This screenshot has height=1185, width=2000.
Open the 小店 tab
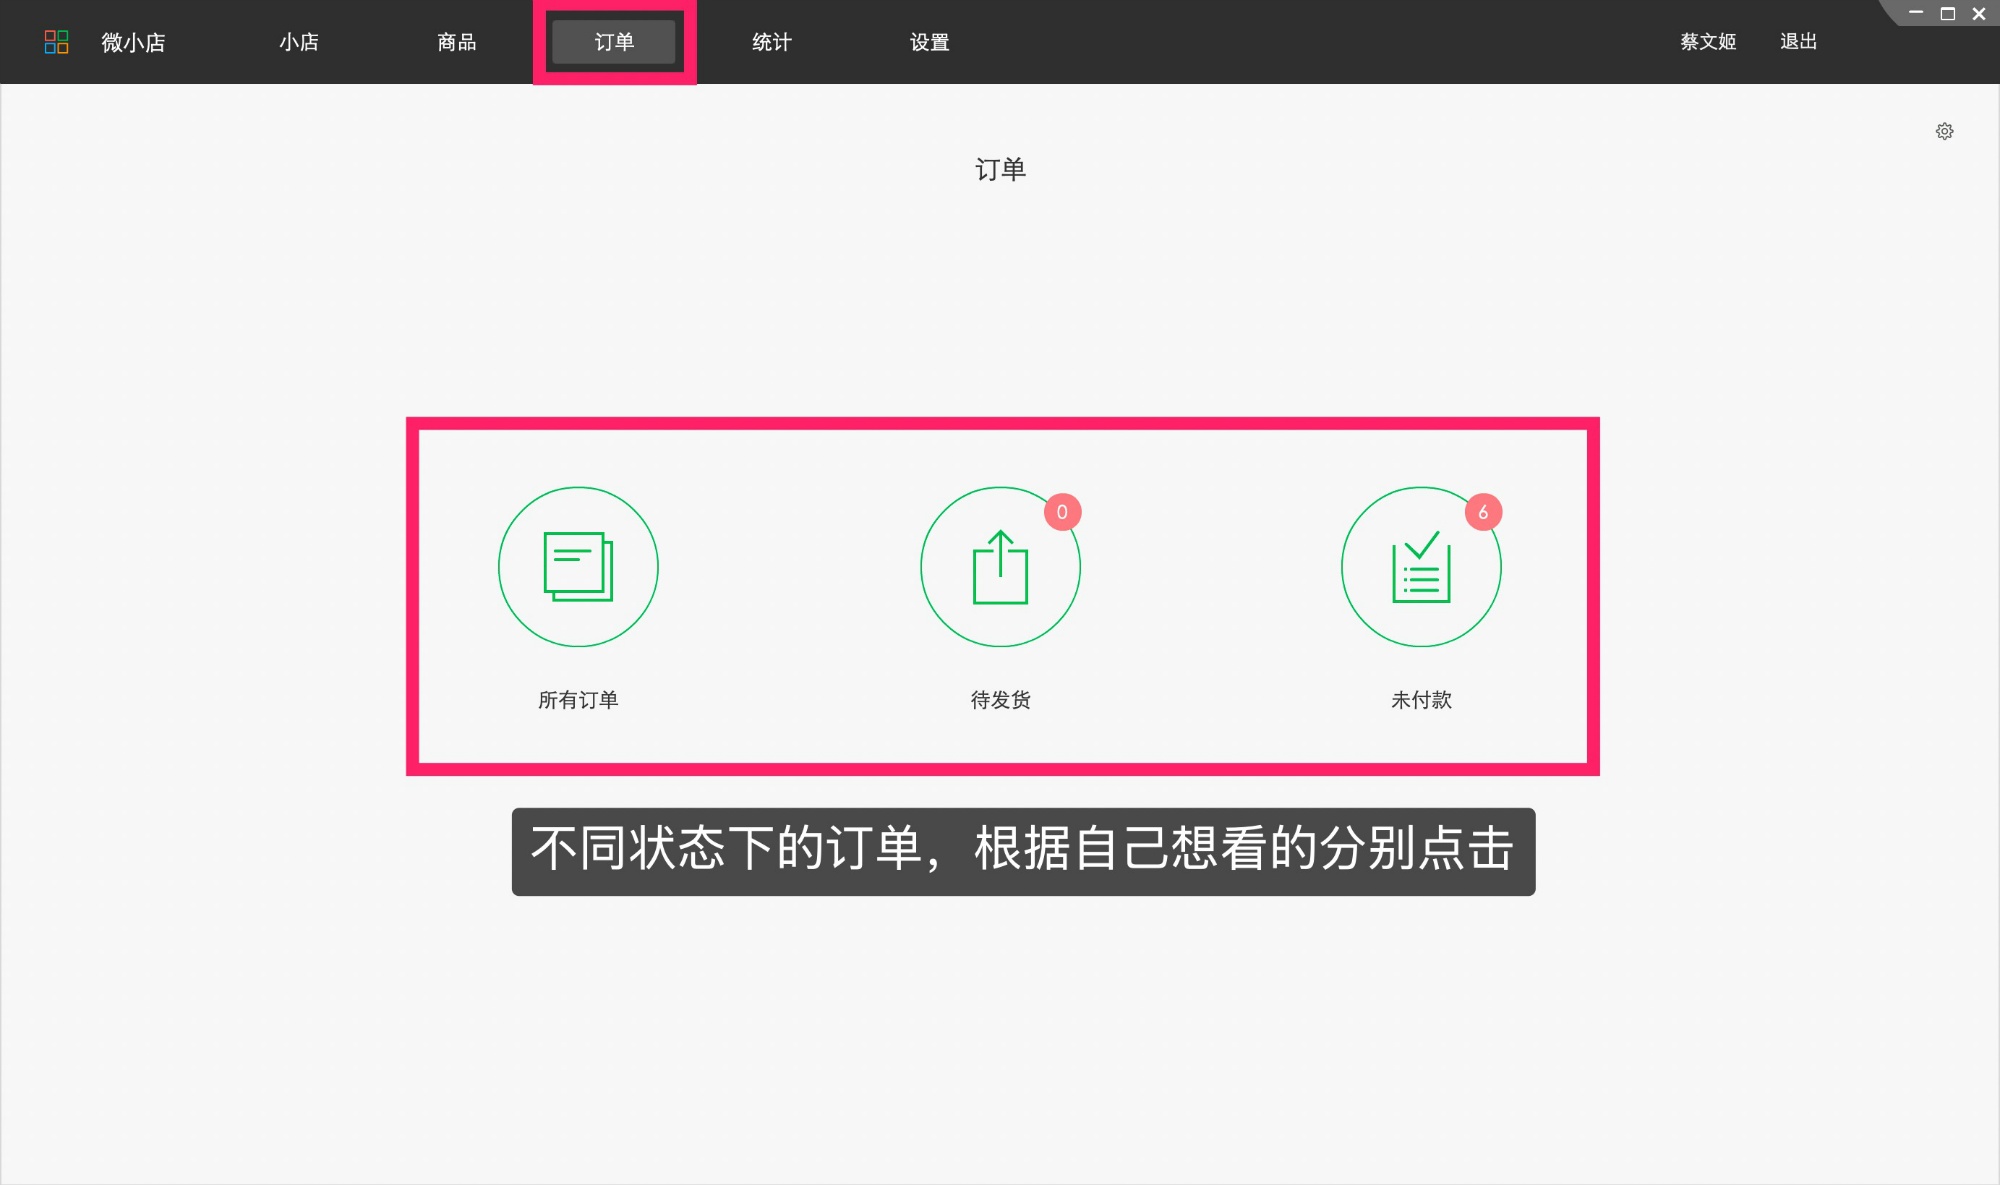pyautogui.click(x=298, y=42)
